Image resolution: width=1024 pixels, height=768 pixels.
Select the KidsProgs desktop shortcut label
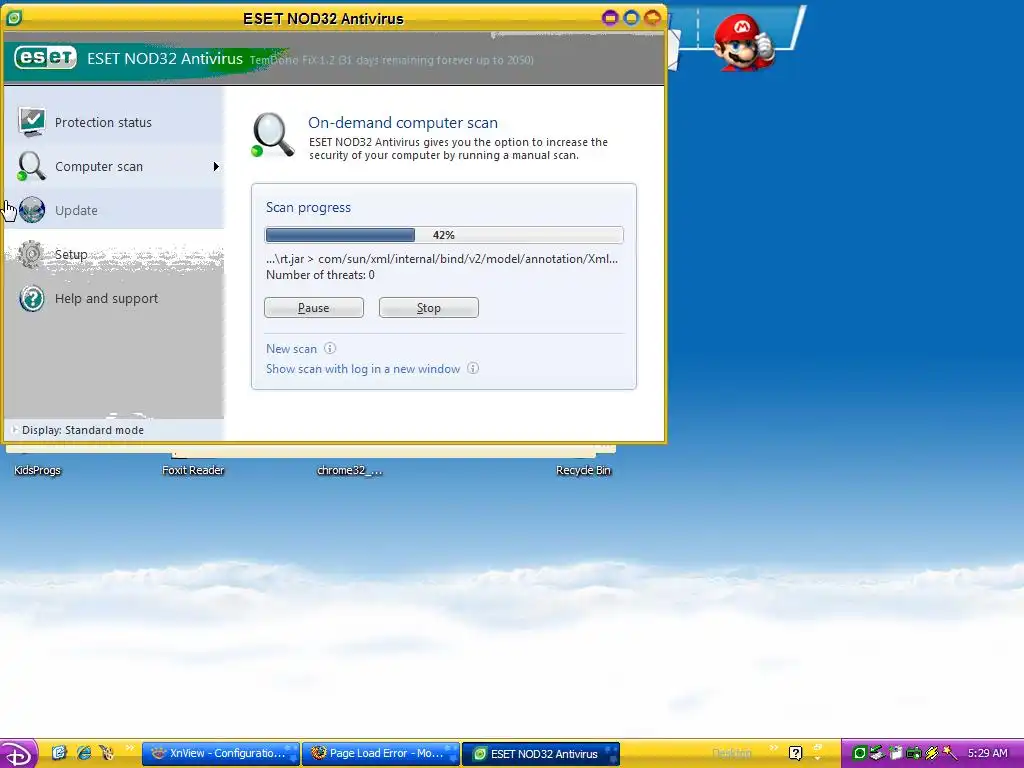[x=37, y=470]
